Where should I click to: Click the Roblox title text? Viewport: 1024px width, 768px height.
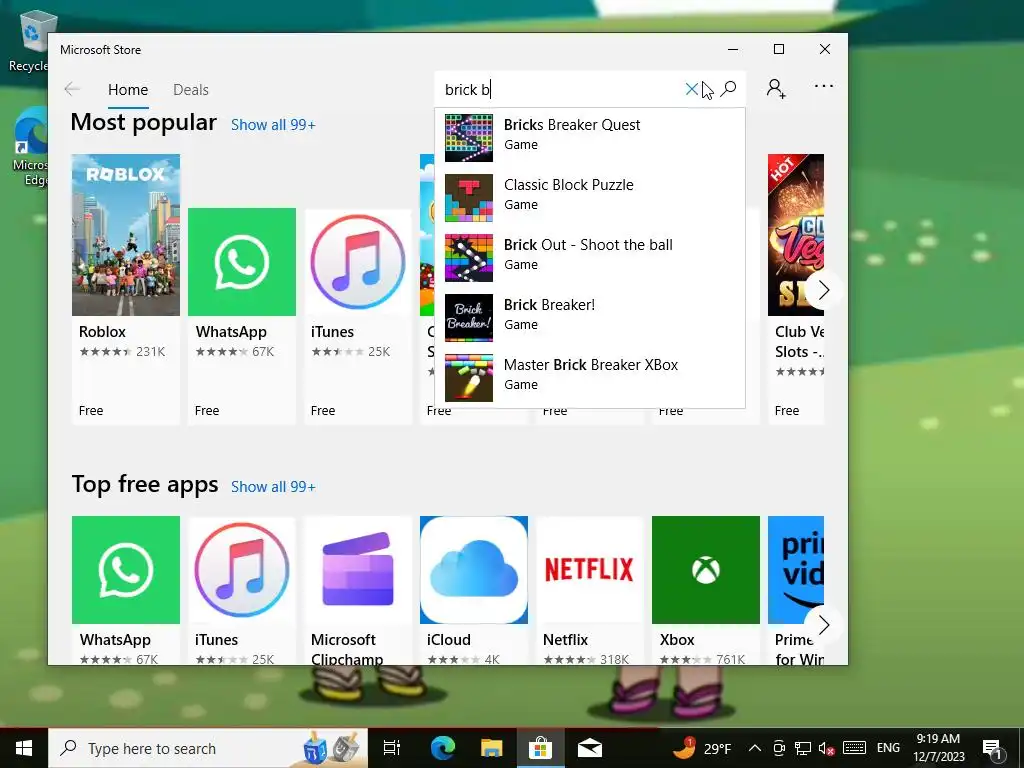click(x=103, y=332)
